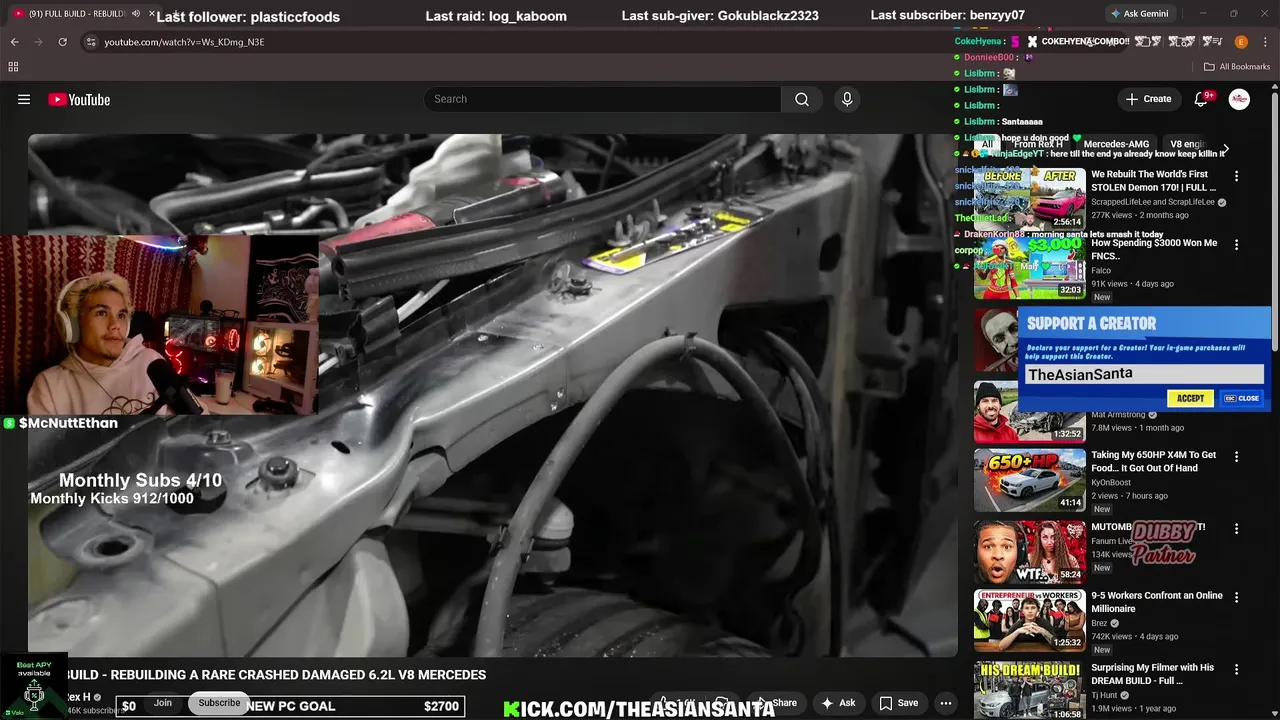This screenshot has height=720, width=1280.
Task: Open the ScrappedLifeLee and ScrapLifeLee channel name
Action: pos(1153,202)
